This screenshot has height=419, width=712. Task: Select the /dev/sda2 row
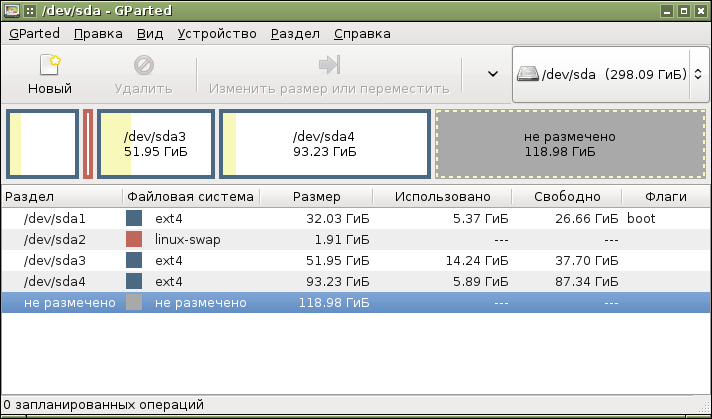(x=356, y=239)
